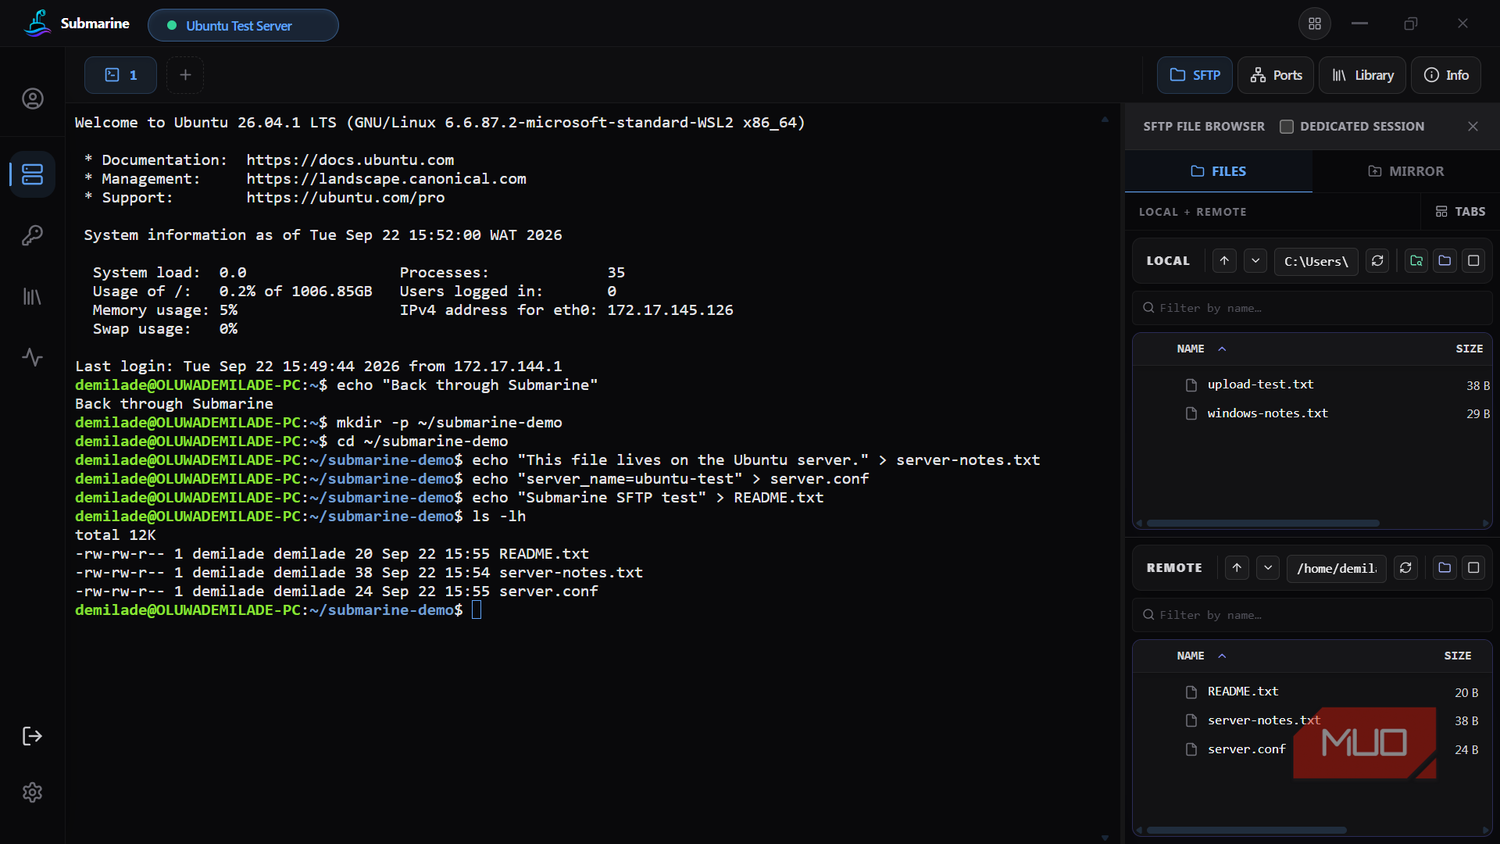Screen dimensions: 1500x844
Task: Click the terminal scroll up arrow
Action: pos(1105,119)
